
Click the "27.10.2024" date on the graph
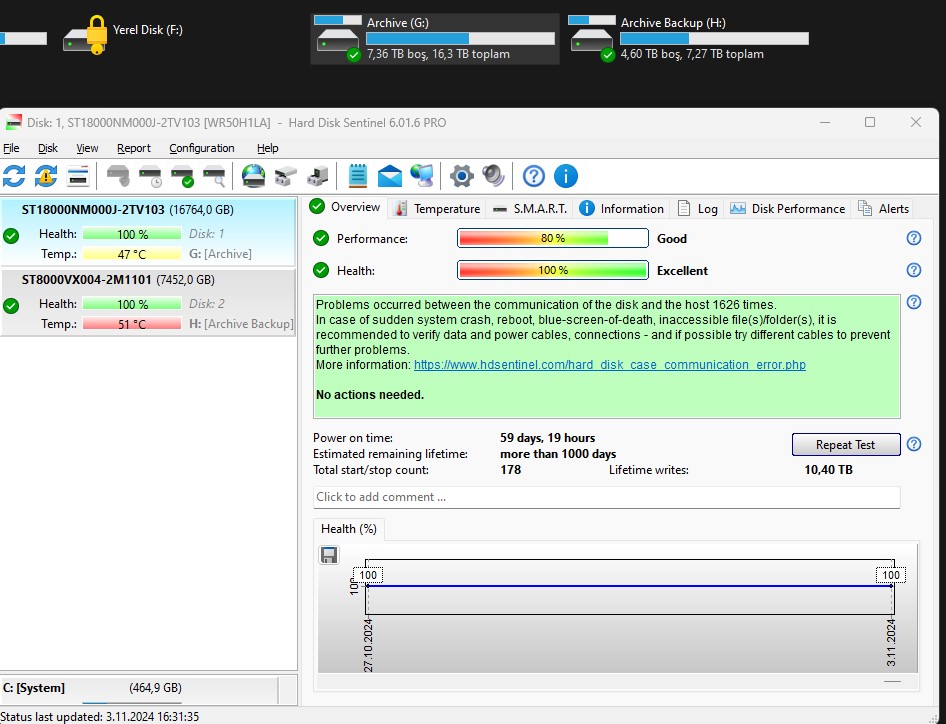pos(368,646)
